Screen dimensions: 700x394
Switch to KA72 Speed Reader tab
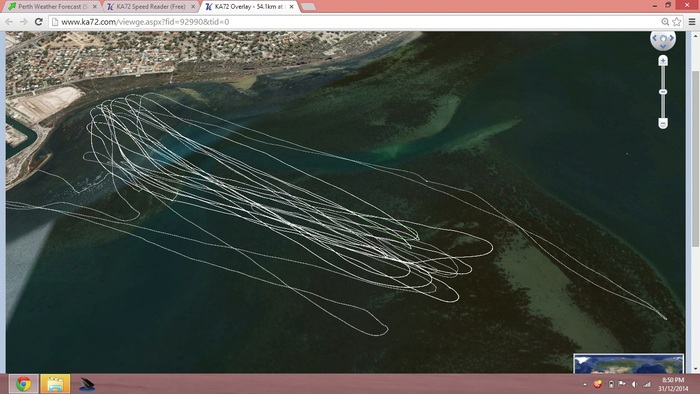pyautogui.click(x=151, y=7)
